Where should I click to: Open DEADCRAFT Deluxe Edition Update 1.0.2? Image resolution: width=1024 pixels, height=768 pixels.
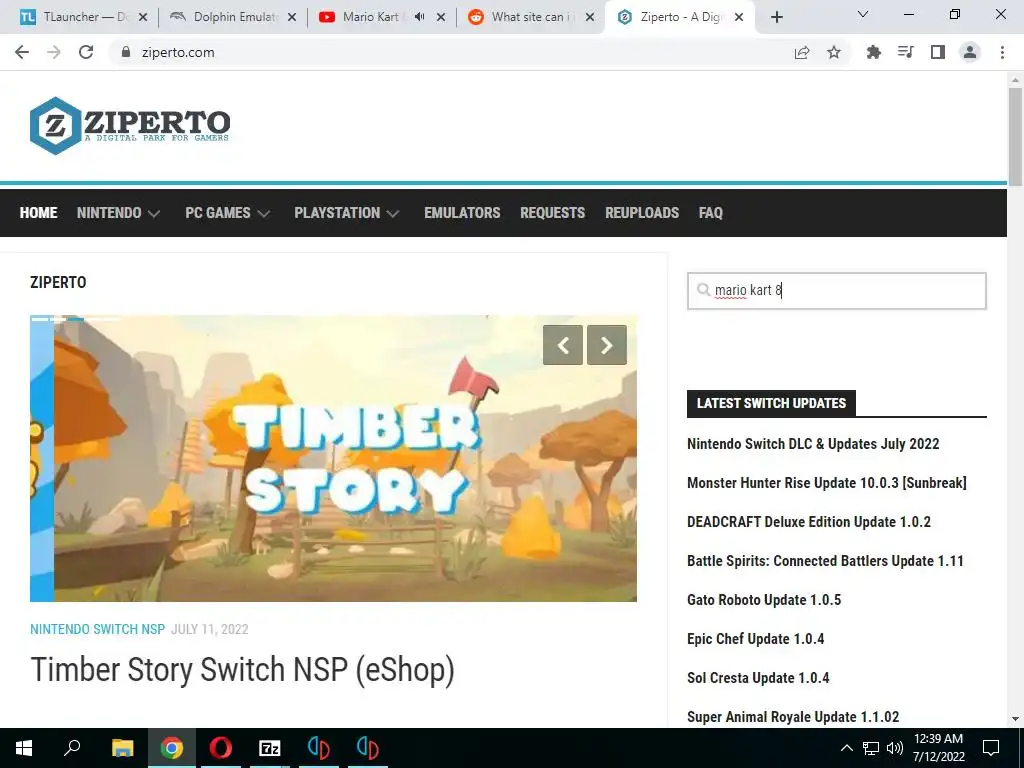point(808,522)
